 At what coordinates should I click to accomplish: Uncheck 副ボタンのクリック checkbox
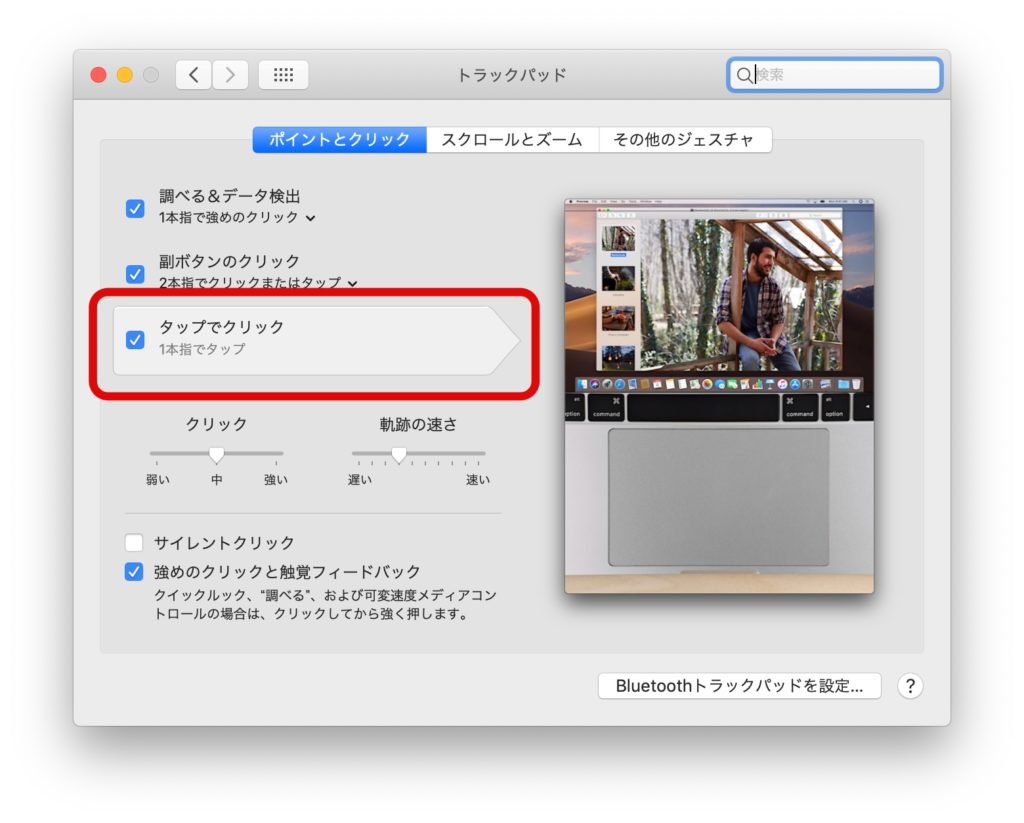pos(135,274)
